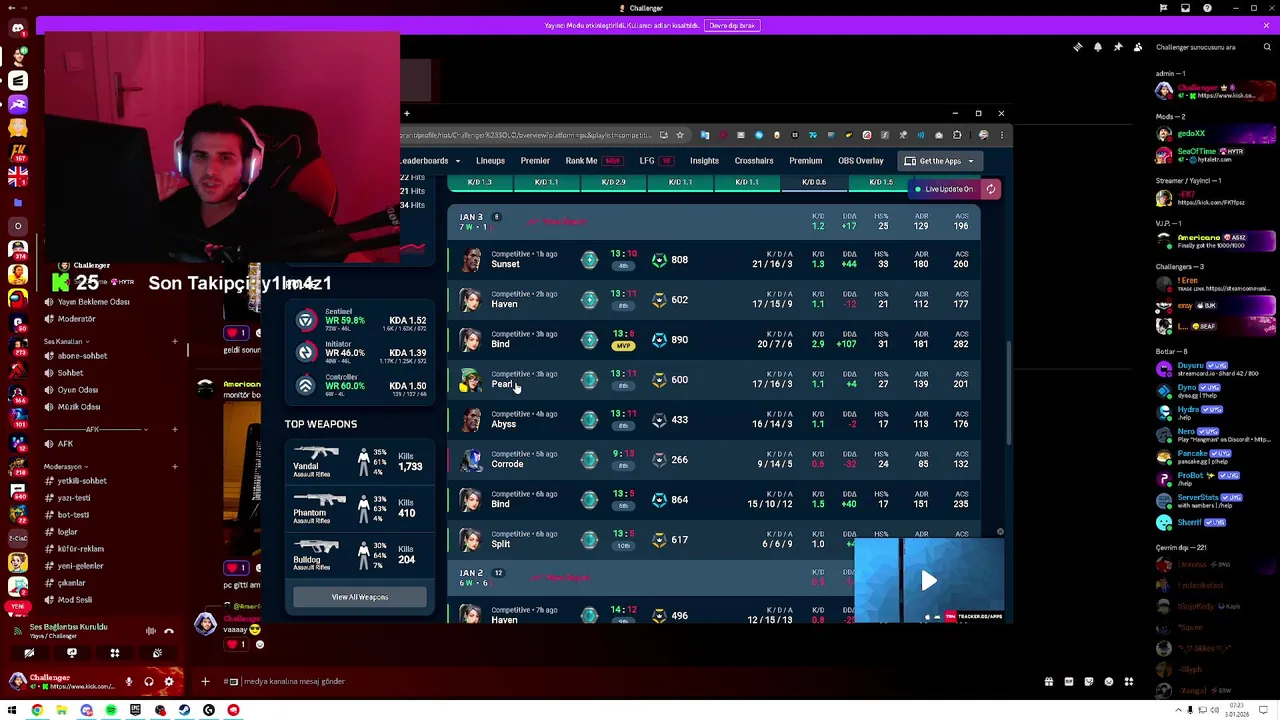Open Discord direct messages home icon
The width and height of the screenshot is (1280, 720).
(x=17, y=28)
